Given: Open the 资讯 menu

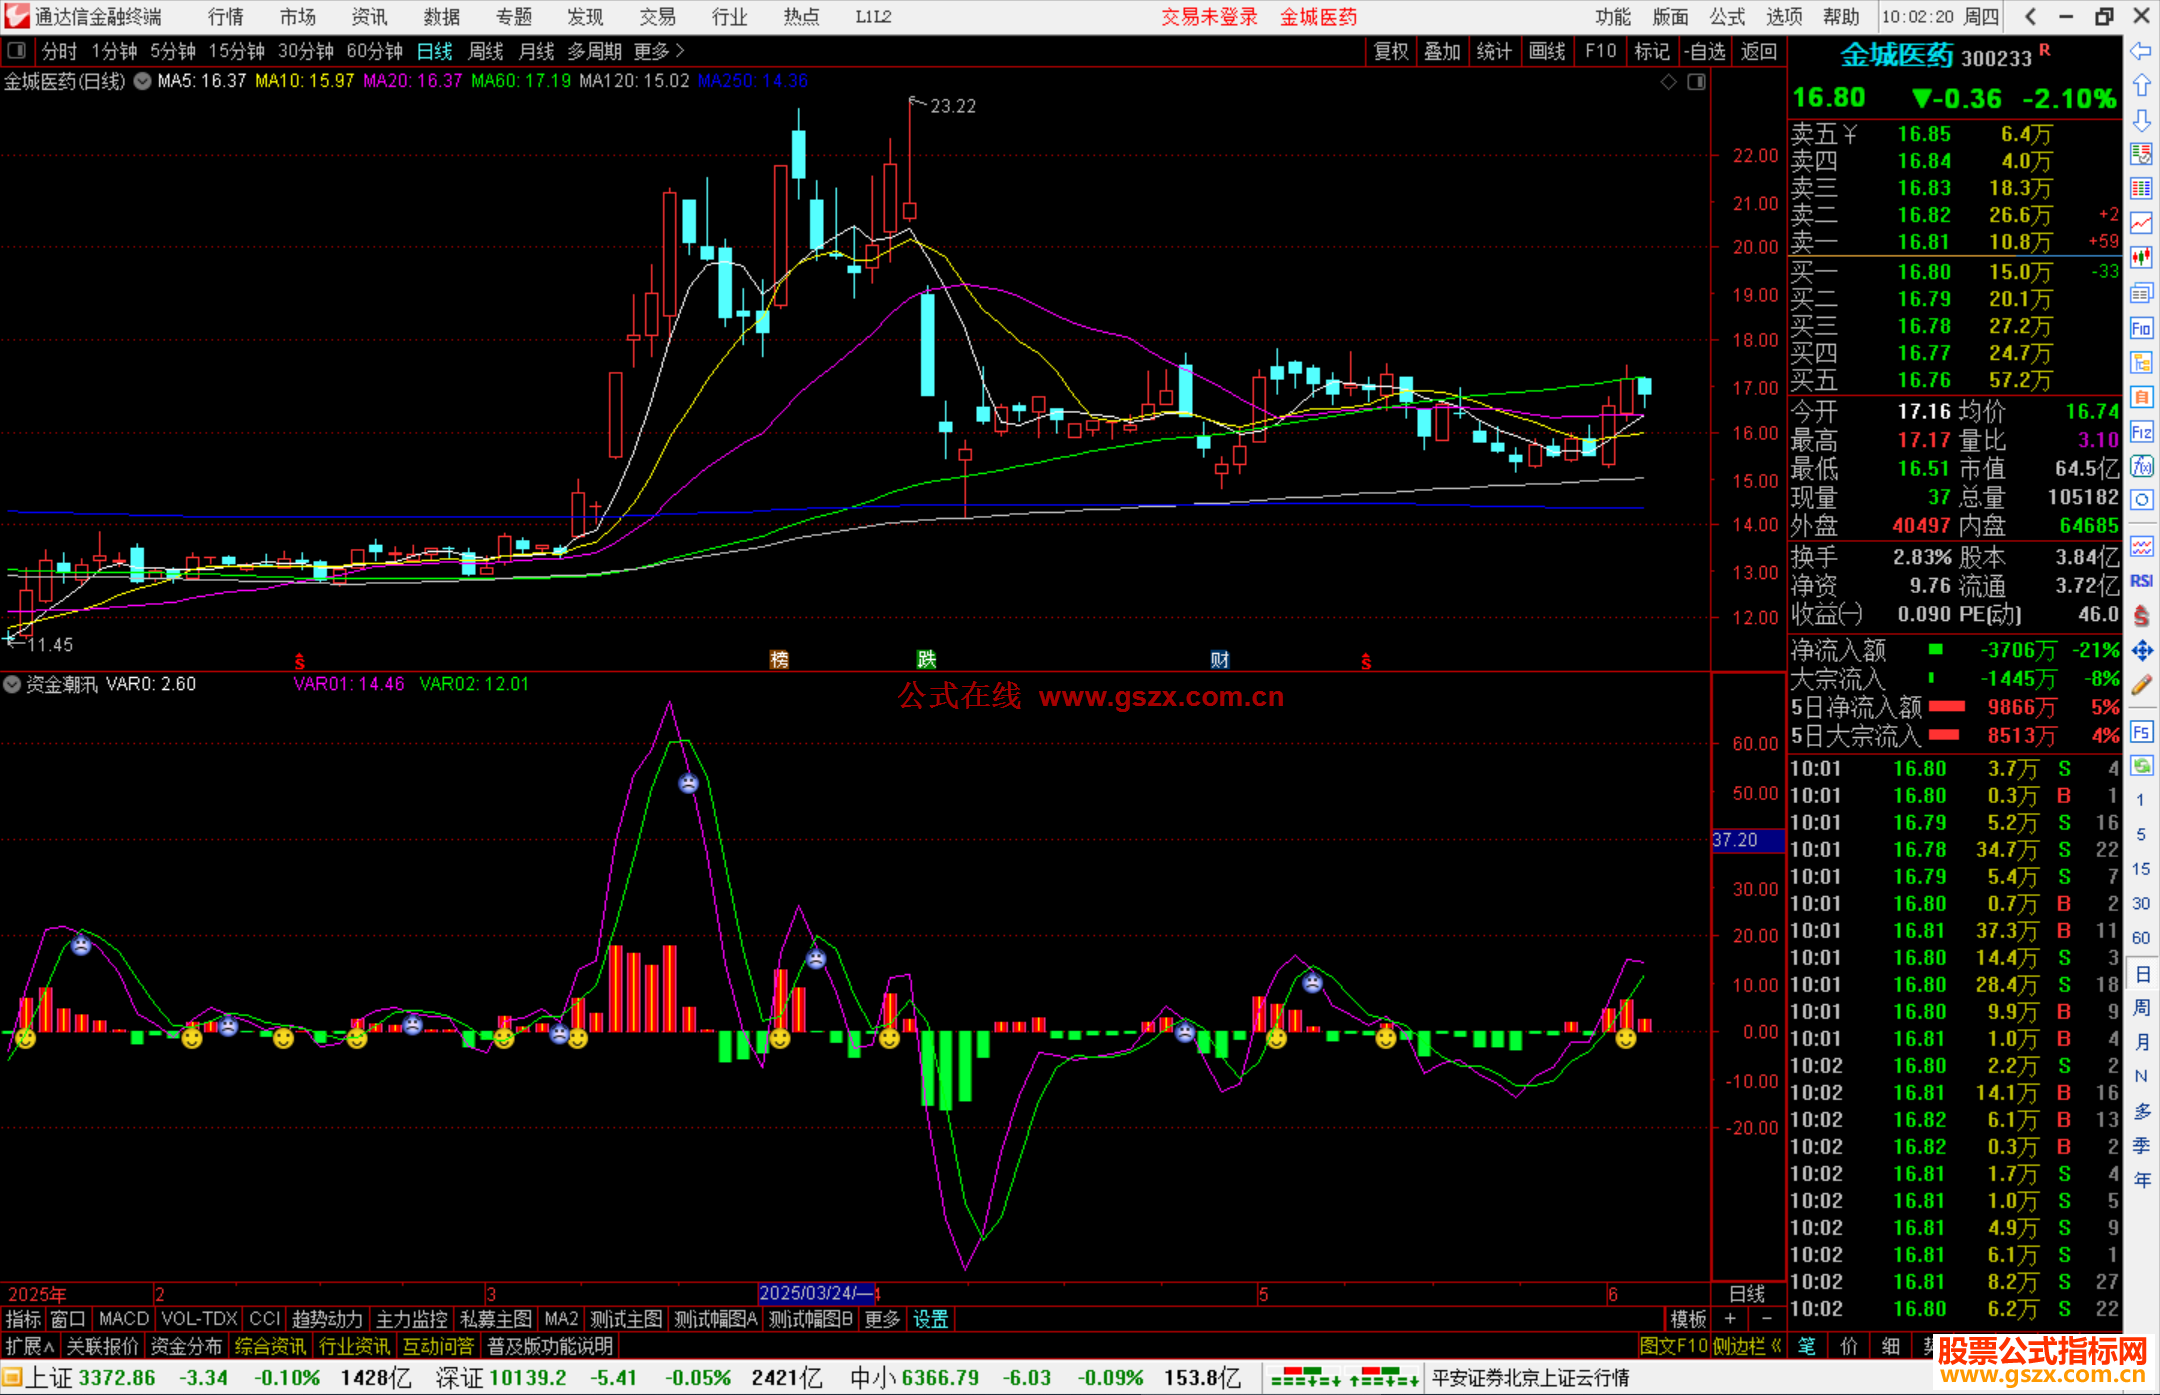Looking at the screenshot, I should [x=369, y=16].
